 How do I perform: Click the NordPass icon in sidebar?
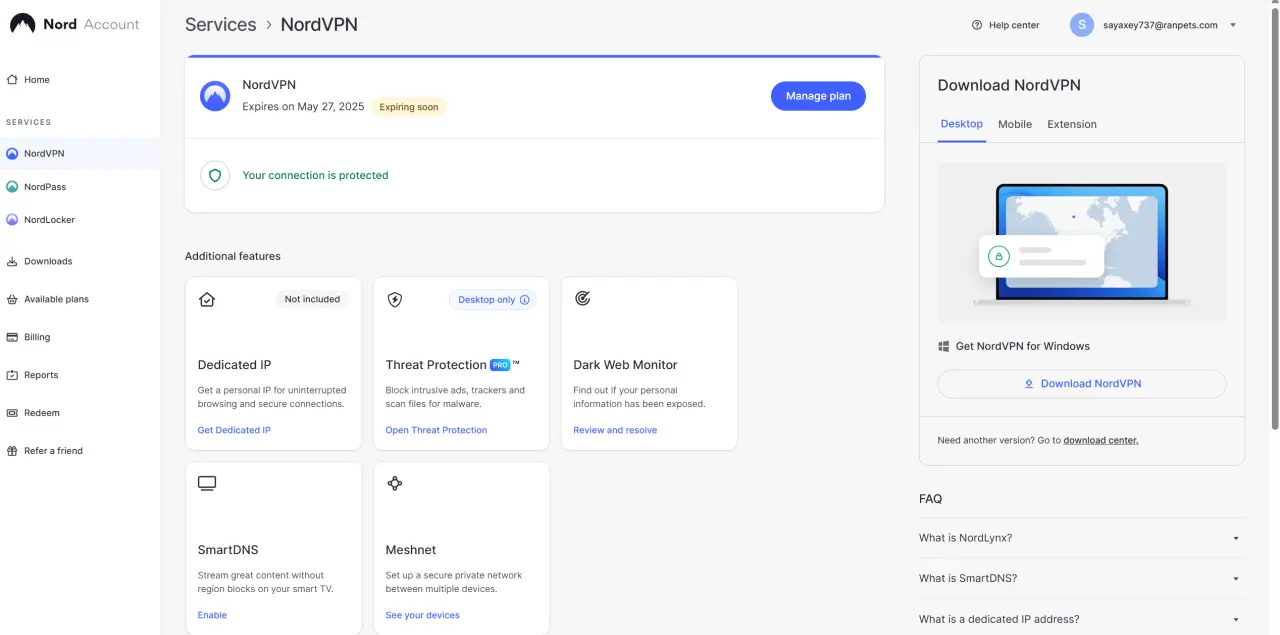[x=12, y=187]
